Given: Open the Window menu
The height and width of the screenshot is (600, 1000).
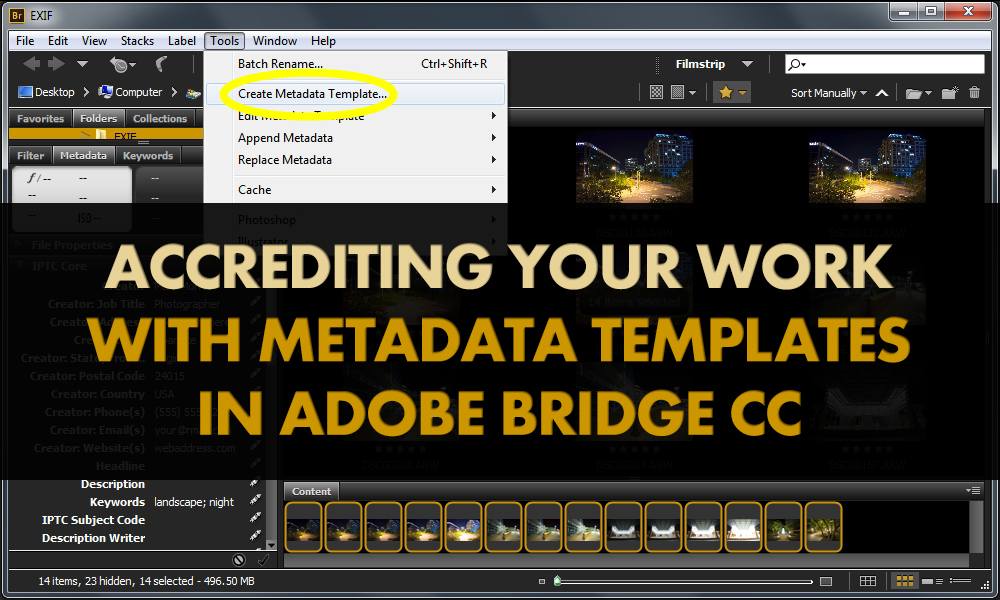Looking at the screenshot, I should pos(275,41).
